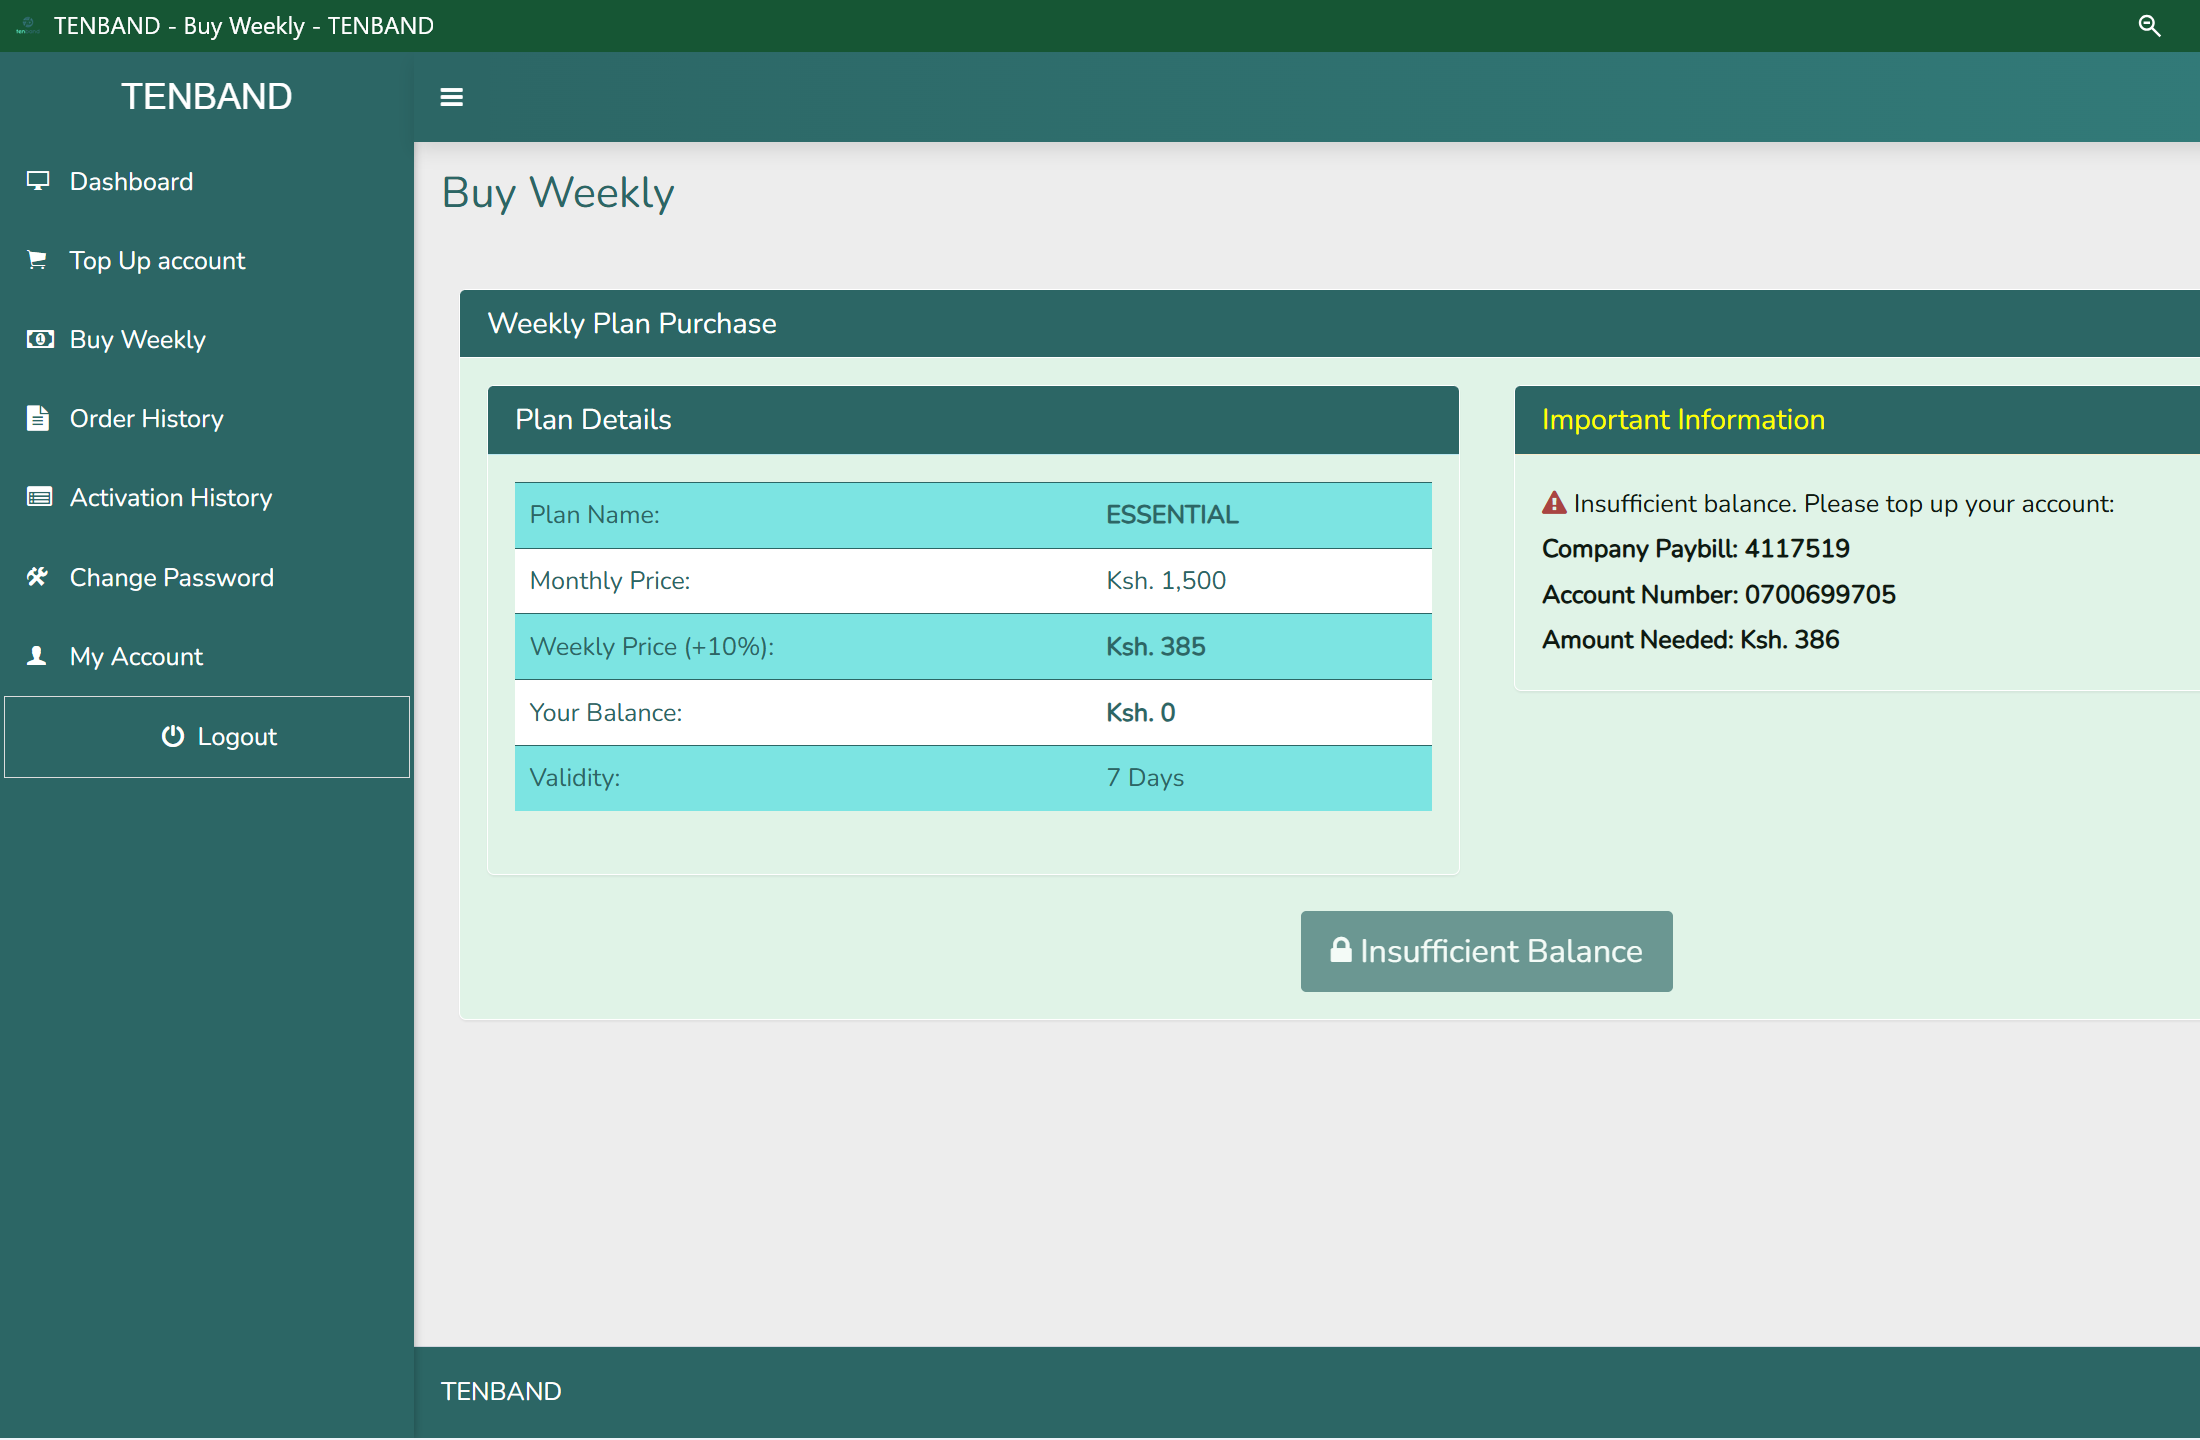Click the TENBAND footer text
Image resolution: width=2200 pixels, height=1440 pixels.
tap(501, 1391)
